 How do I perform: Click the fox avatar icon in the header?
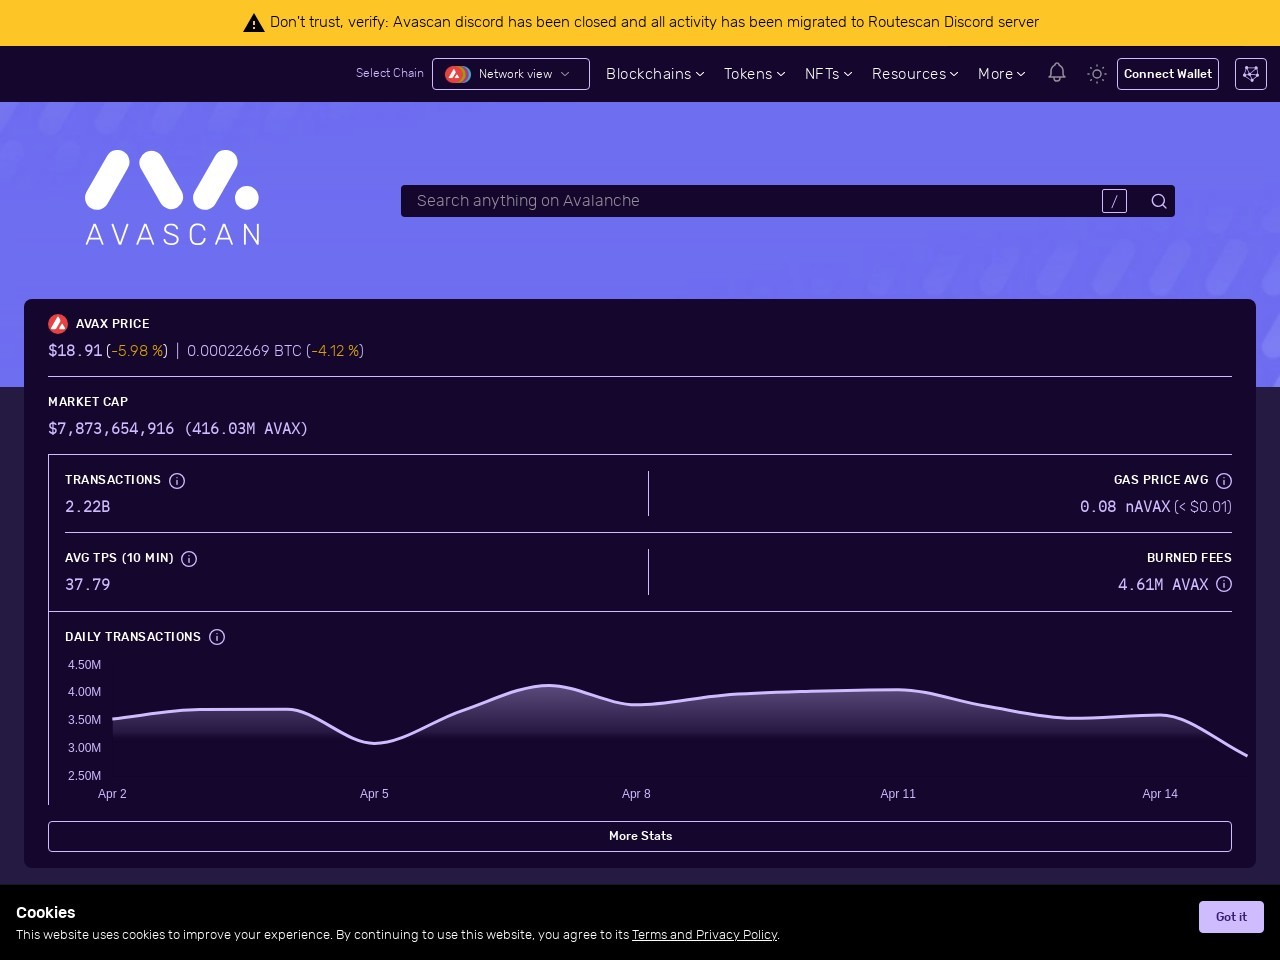click(x=1251, y=74)
